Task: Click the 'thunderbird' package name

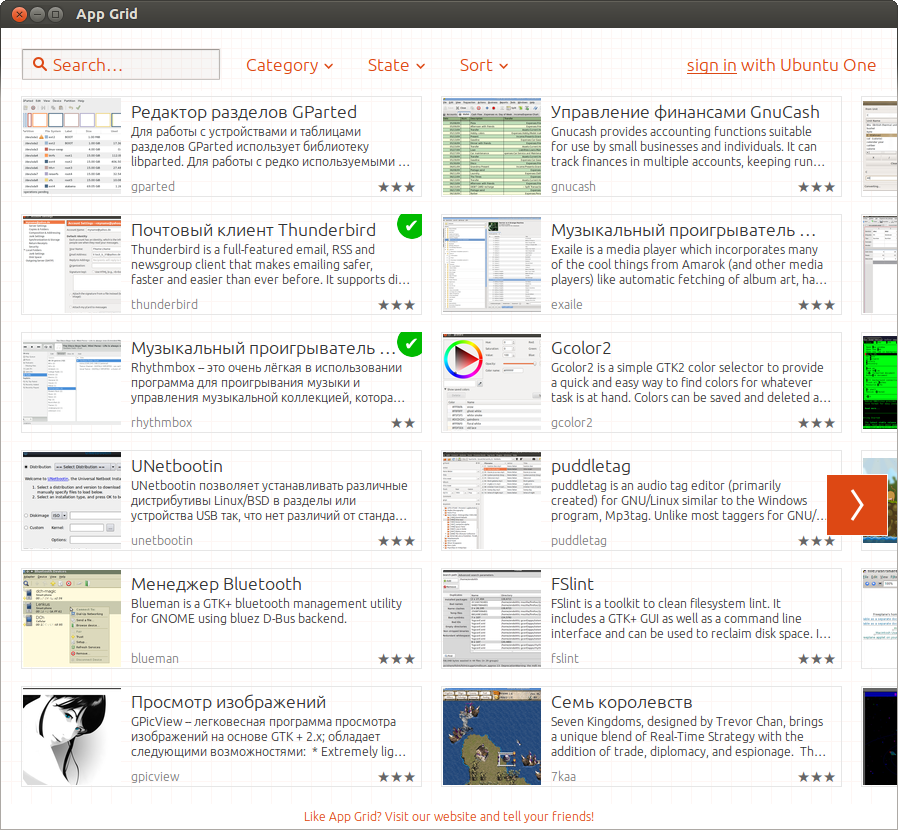Action: pos(164,305)
